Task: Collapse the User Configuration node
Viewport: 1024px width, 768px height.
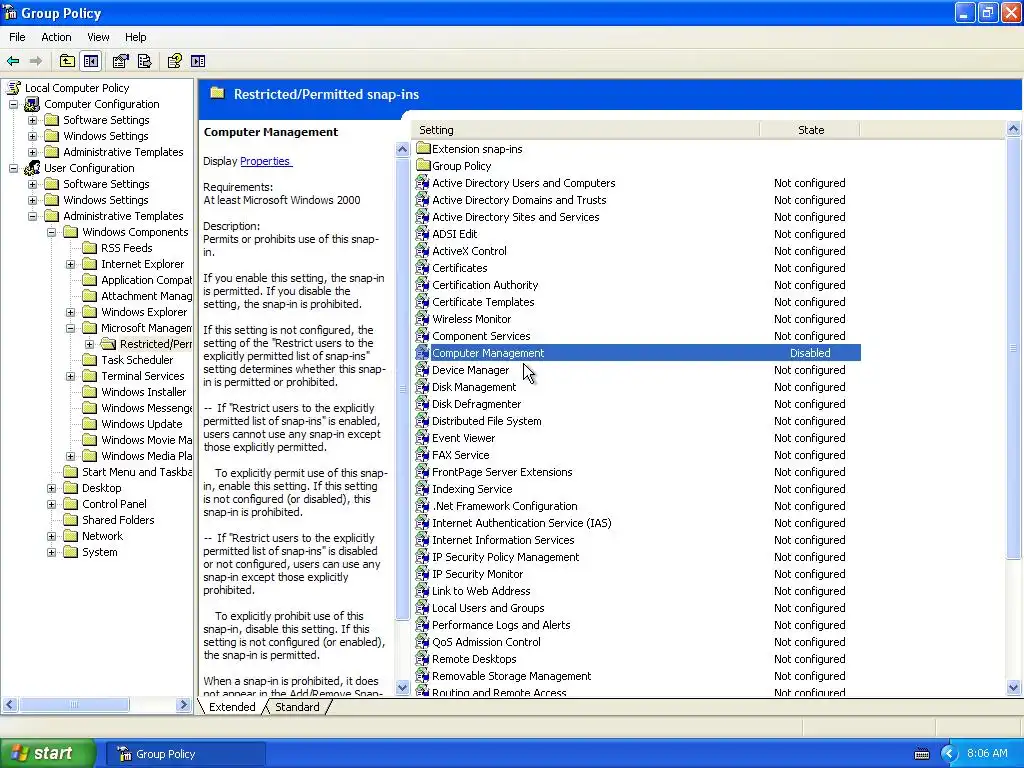Action: coord(13,168)
